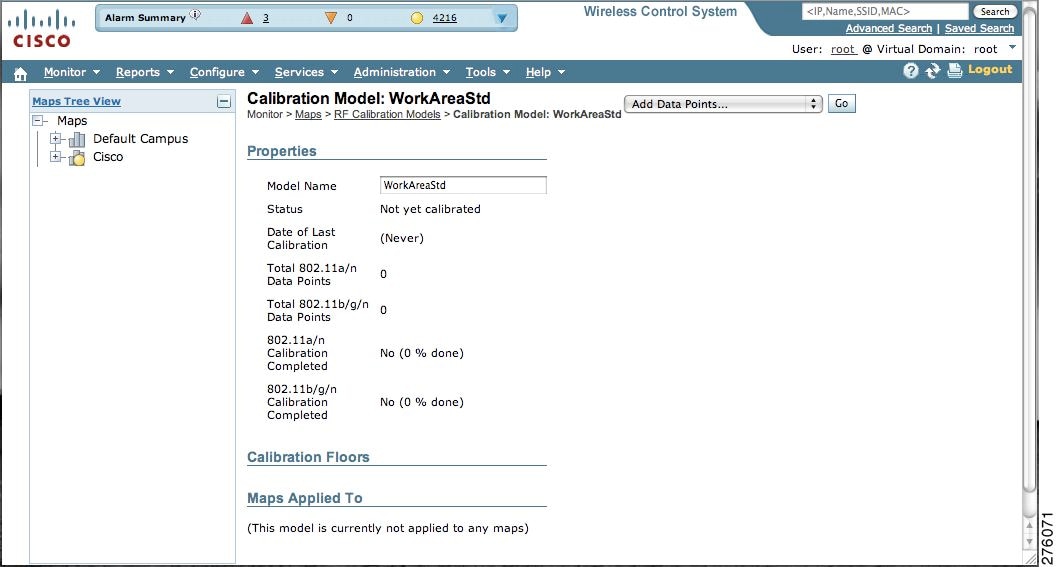The height and width of the screenshot is (567, 1057).
Task: Click the Properties section heading
Action: pos(281,151)
